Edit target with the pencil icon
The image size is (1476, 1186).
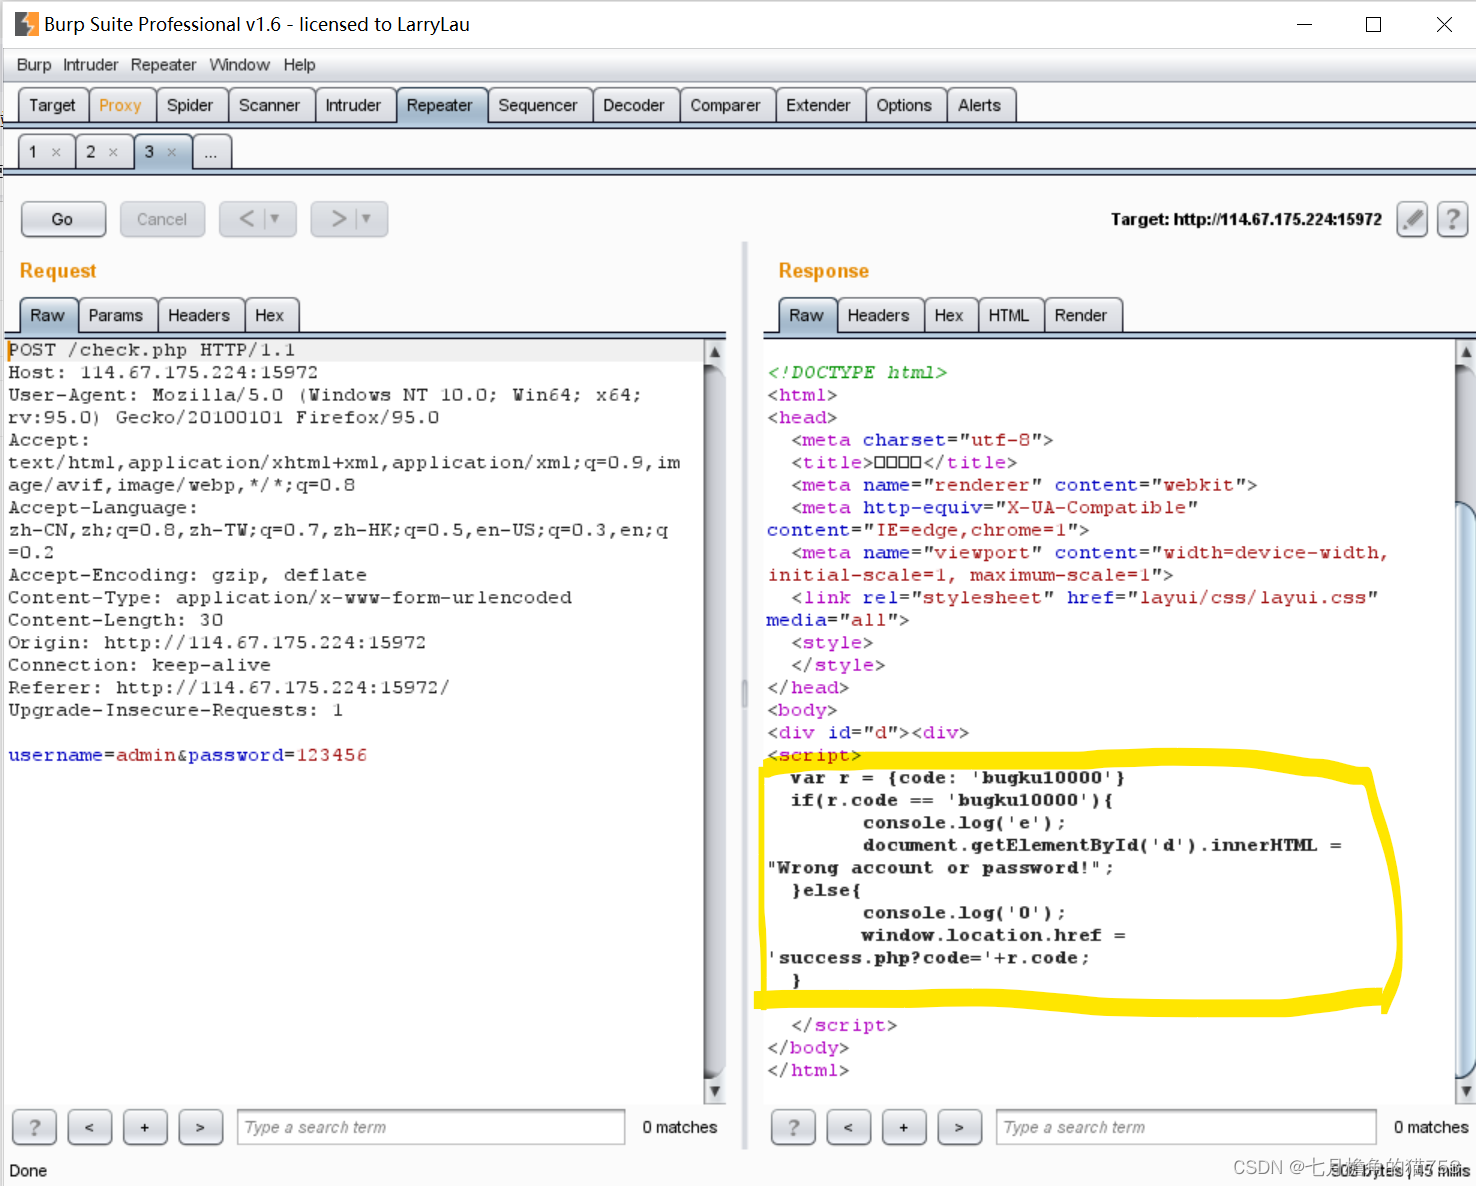click(x=1412, y=219)
